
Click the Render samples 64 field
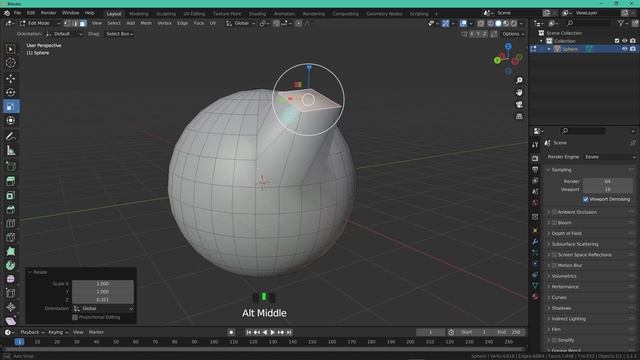point(607,181)
